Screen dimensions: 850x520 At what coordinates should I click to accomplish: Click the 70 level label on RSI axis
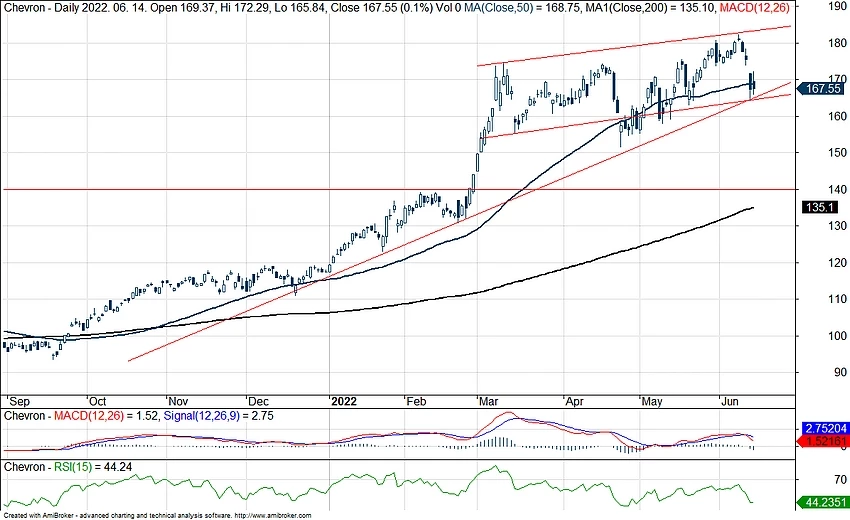841,479
